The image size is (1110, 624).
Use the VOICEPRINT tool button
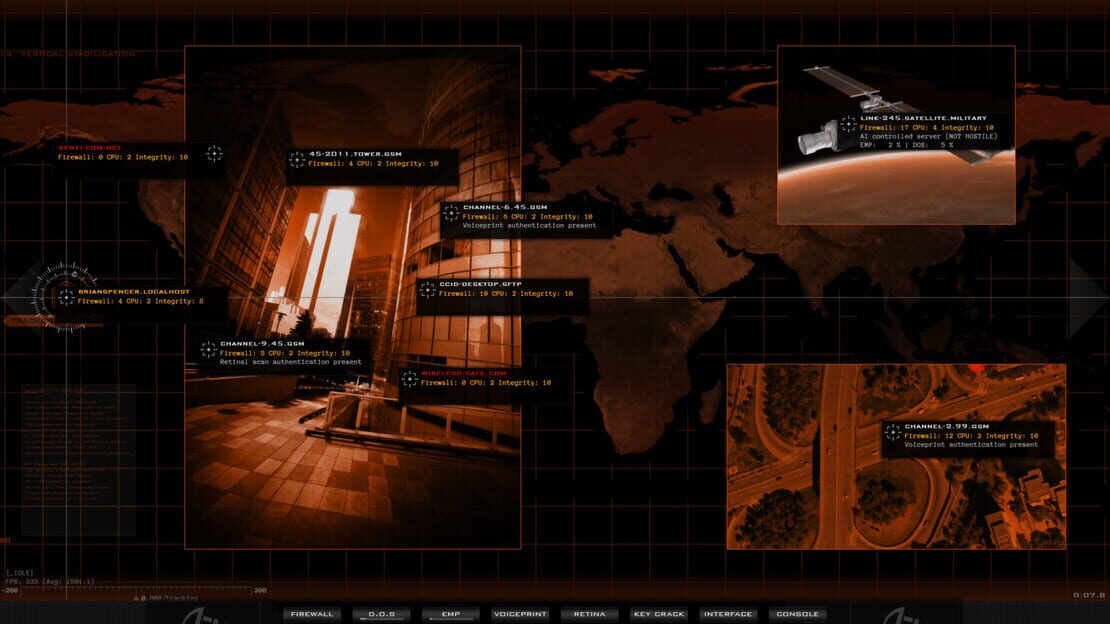click(x=520, y=614)
